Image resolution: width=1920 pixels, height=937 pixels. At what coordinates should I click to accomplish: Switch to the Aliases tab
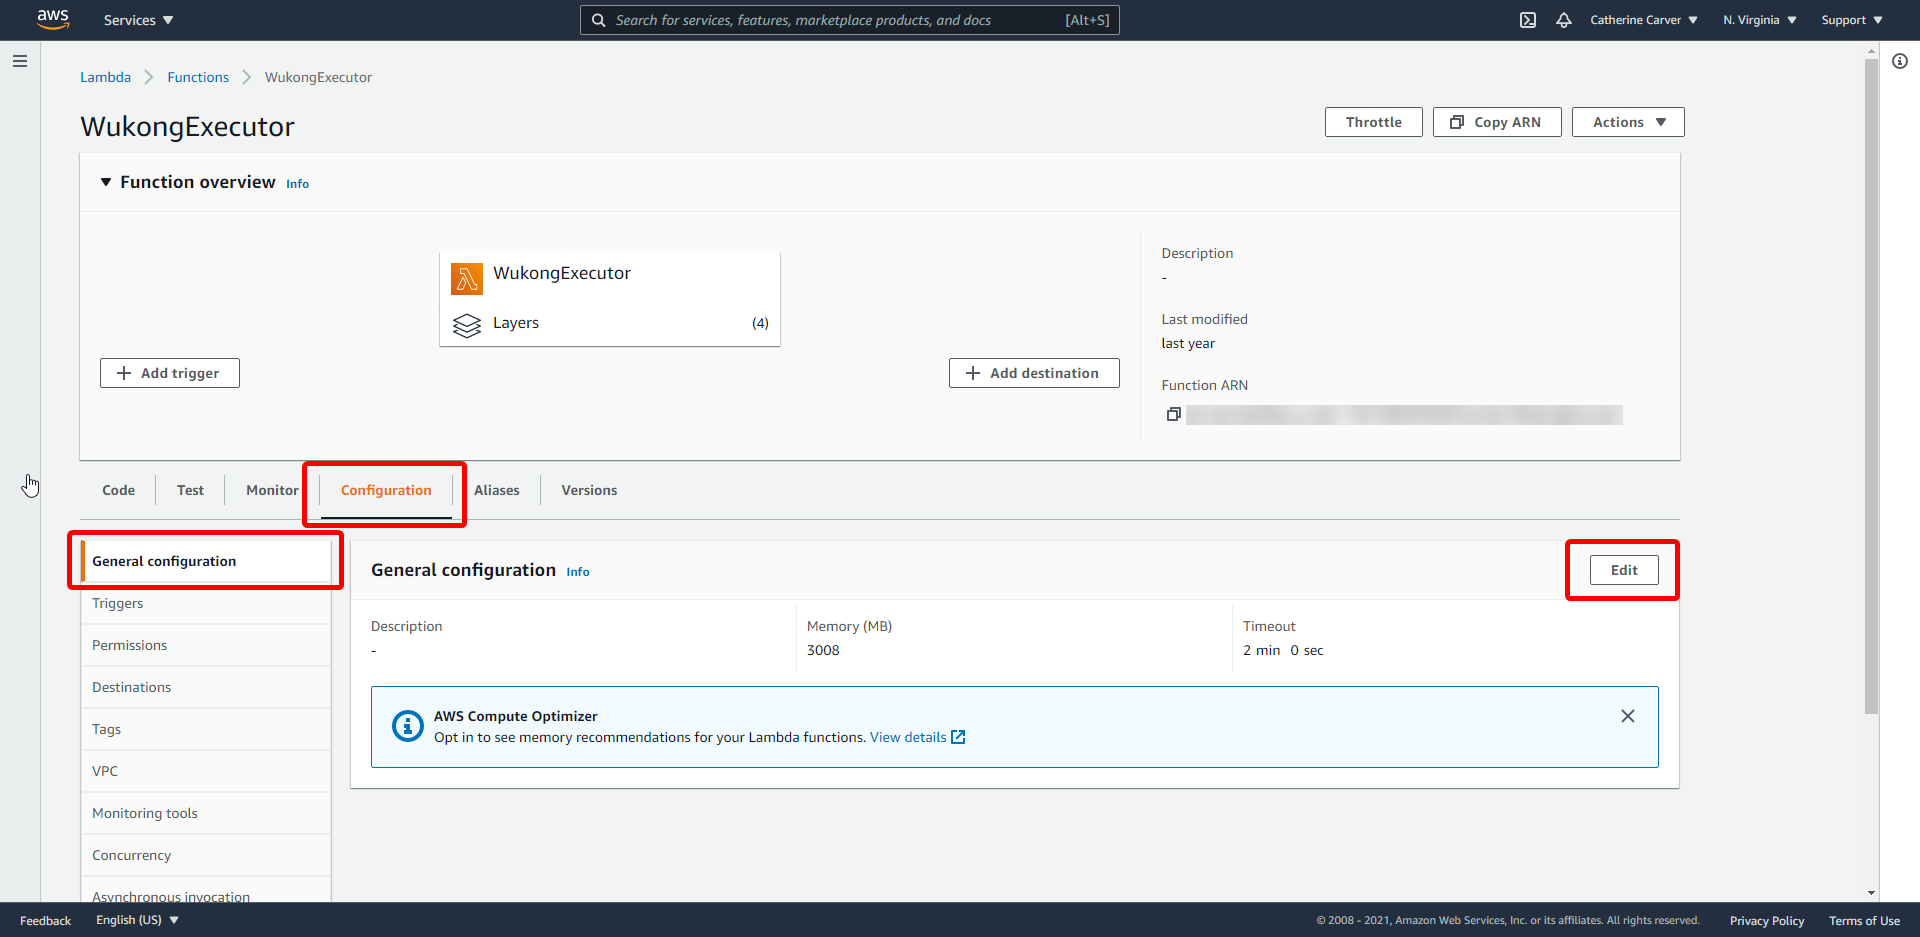coord(497,490)
